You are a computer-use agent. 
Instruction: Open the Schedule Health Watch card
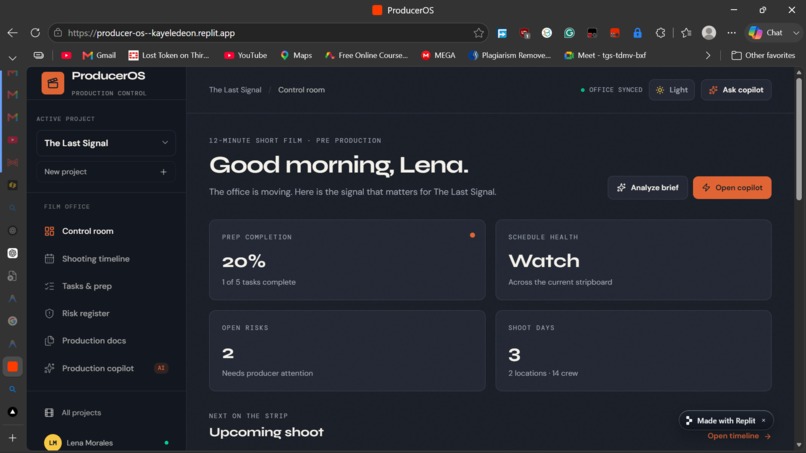click(633, 260)
